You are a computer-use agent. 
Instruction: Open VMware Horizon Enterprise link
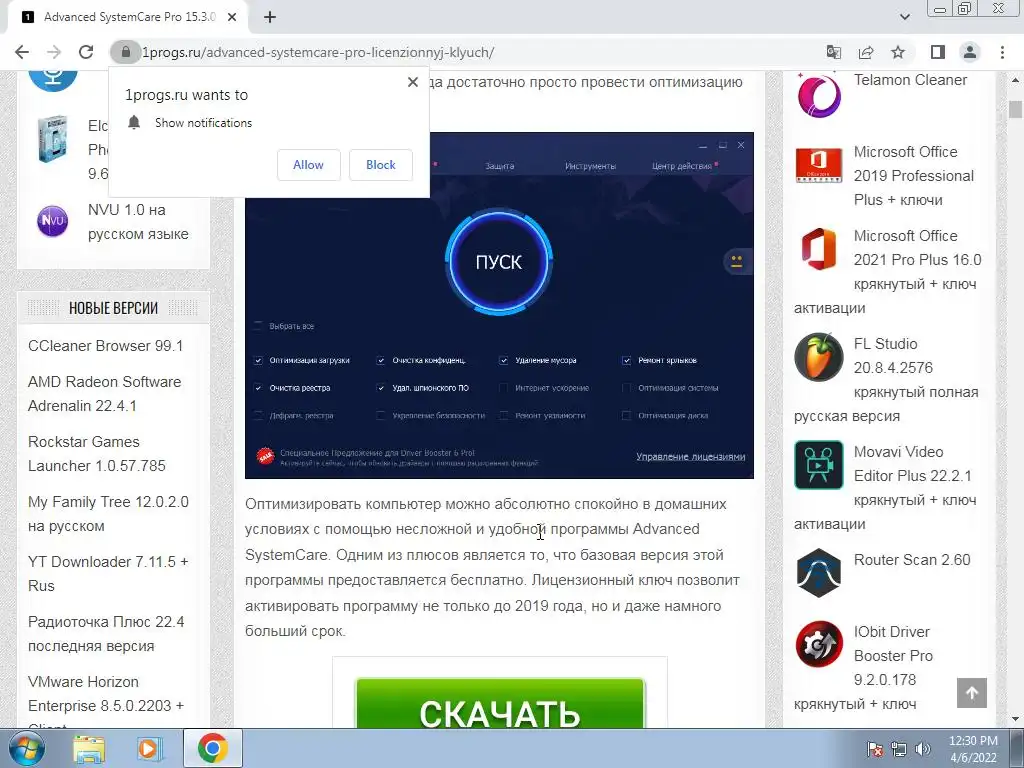[106, 694]
